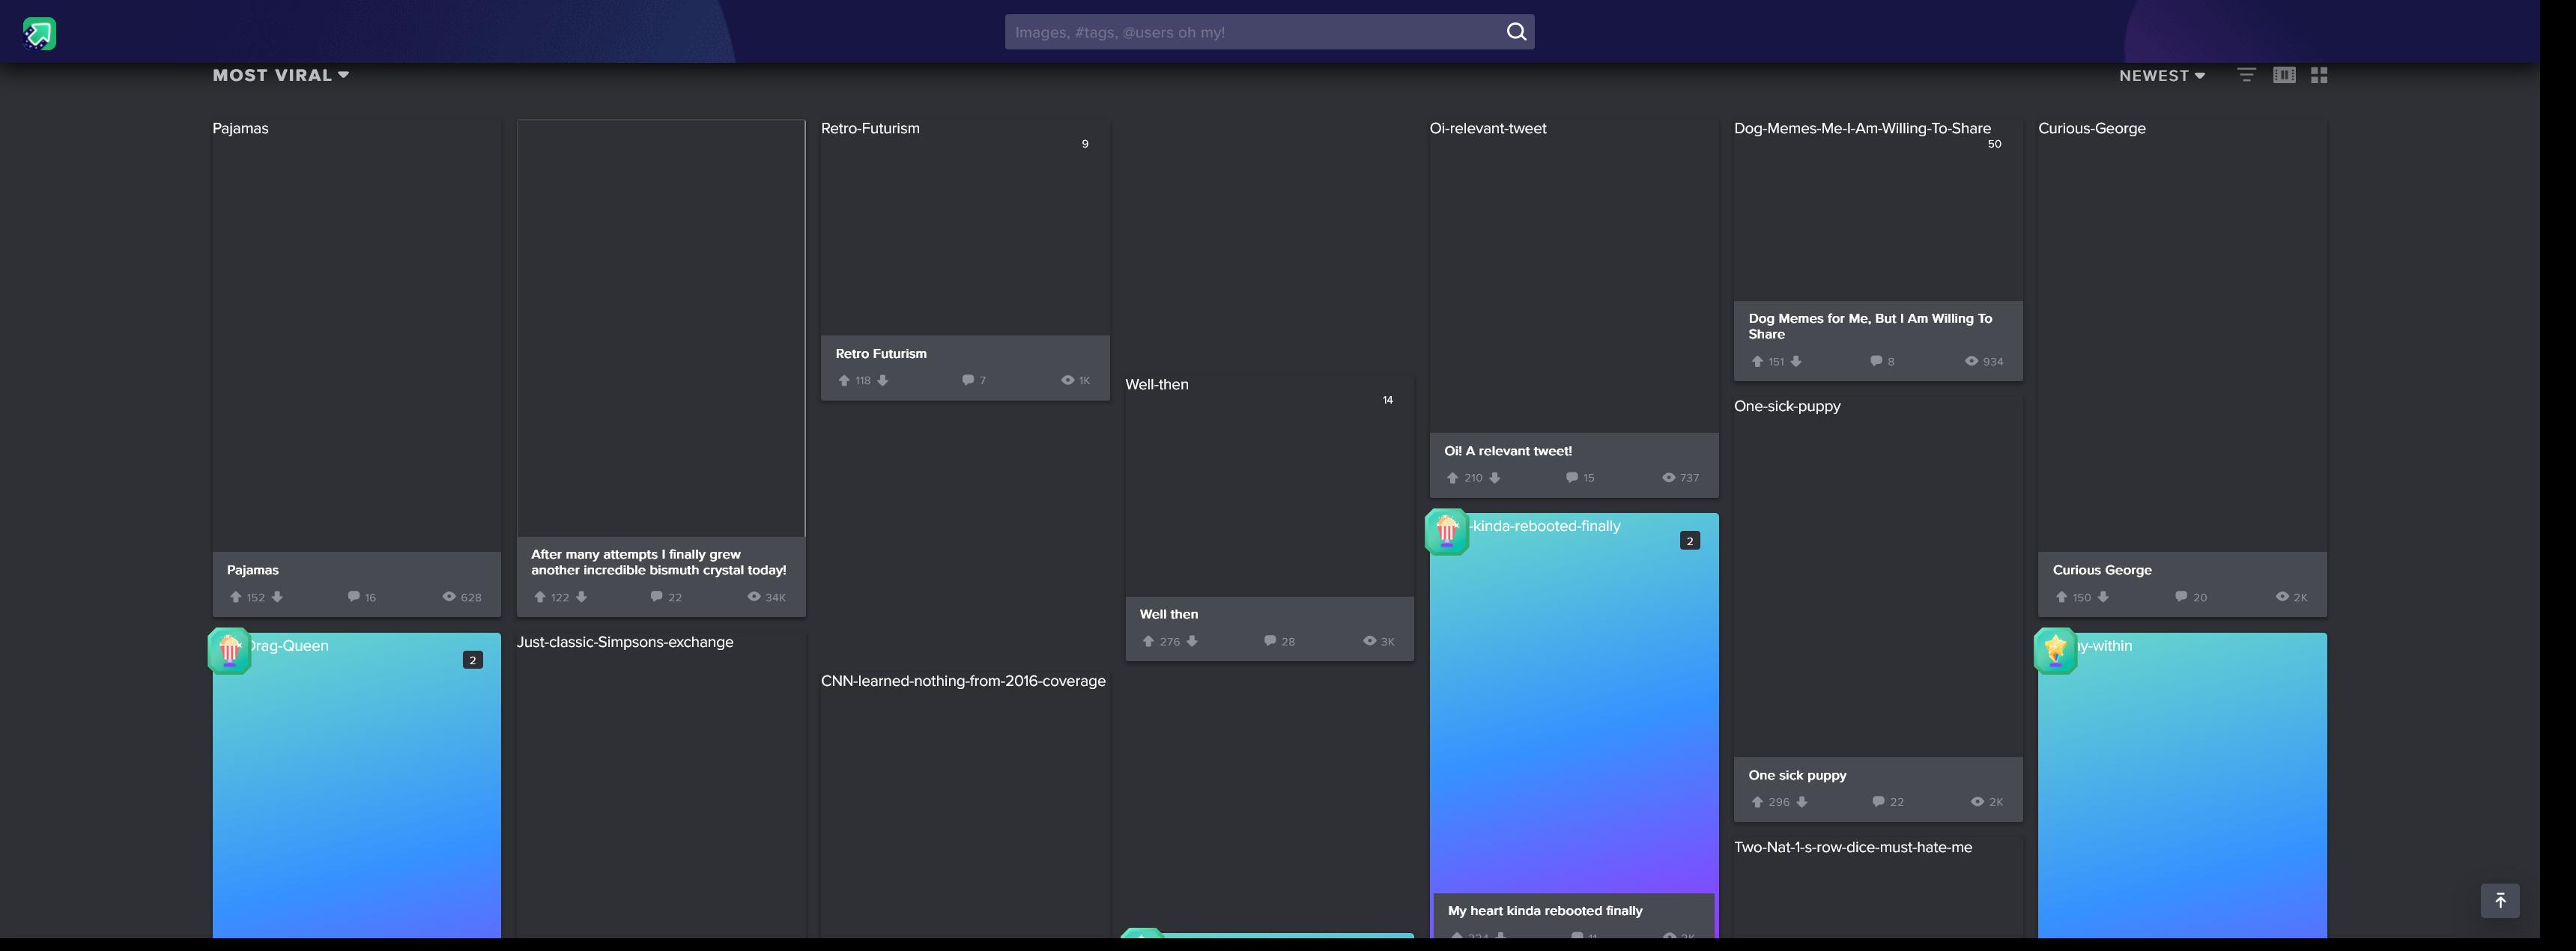This screenshot has width=2576, height=951.
Task: Open the MOST VIRAL section dropdown
Action: pyautogui.click(x=281, y=75)
